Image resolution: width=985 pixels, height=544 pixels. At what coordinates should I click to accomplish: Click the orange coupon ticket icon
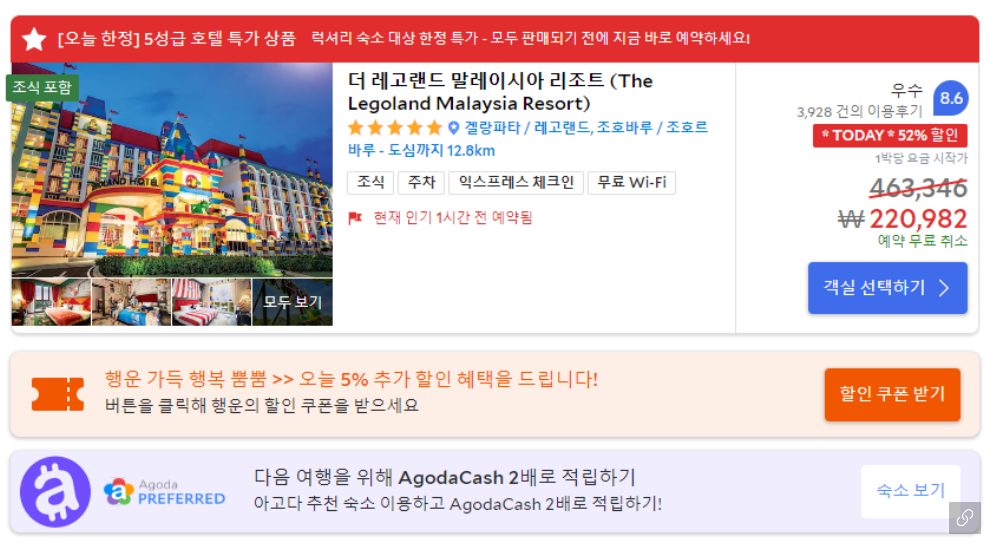click(x=58, y=394)
